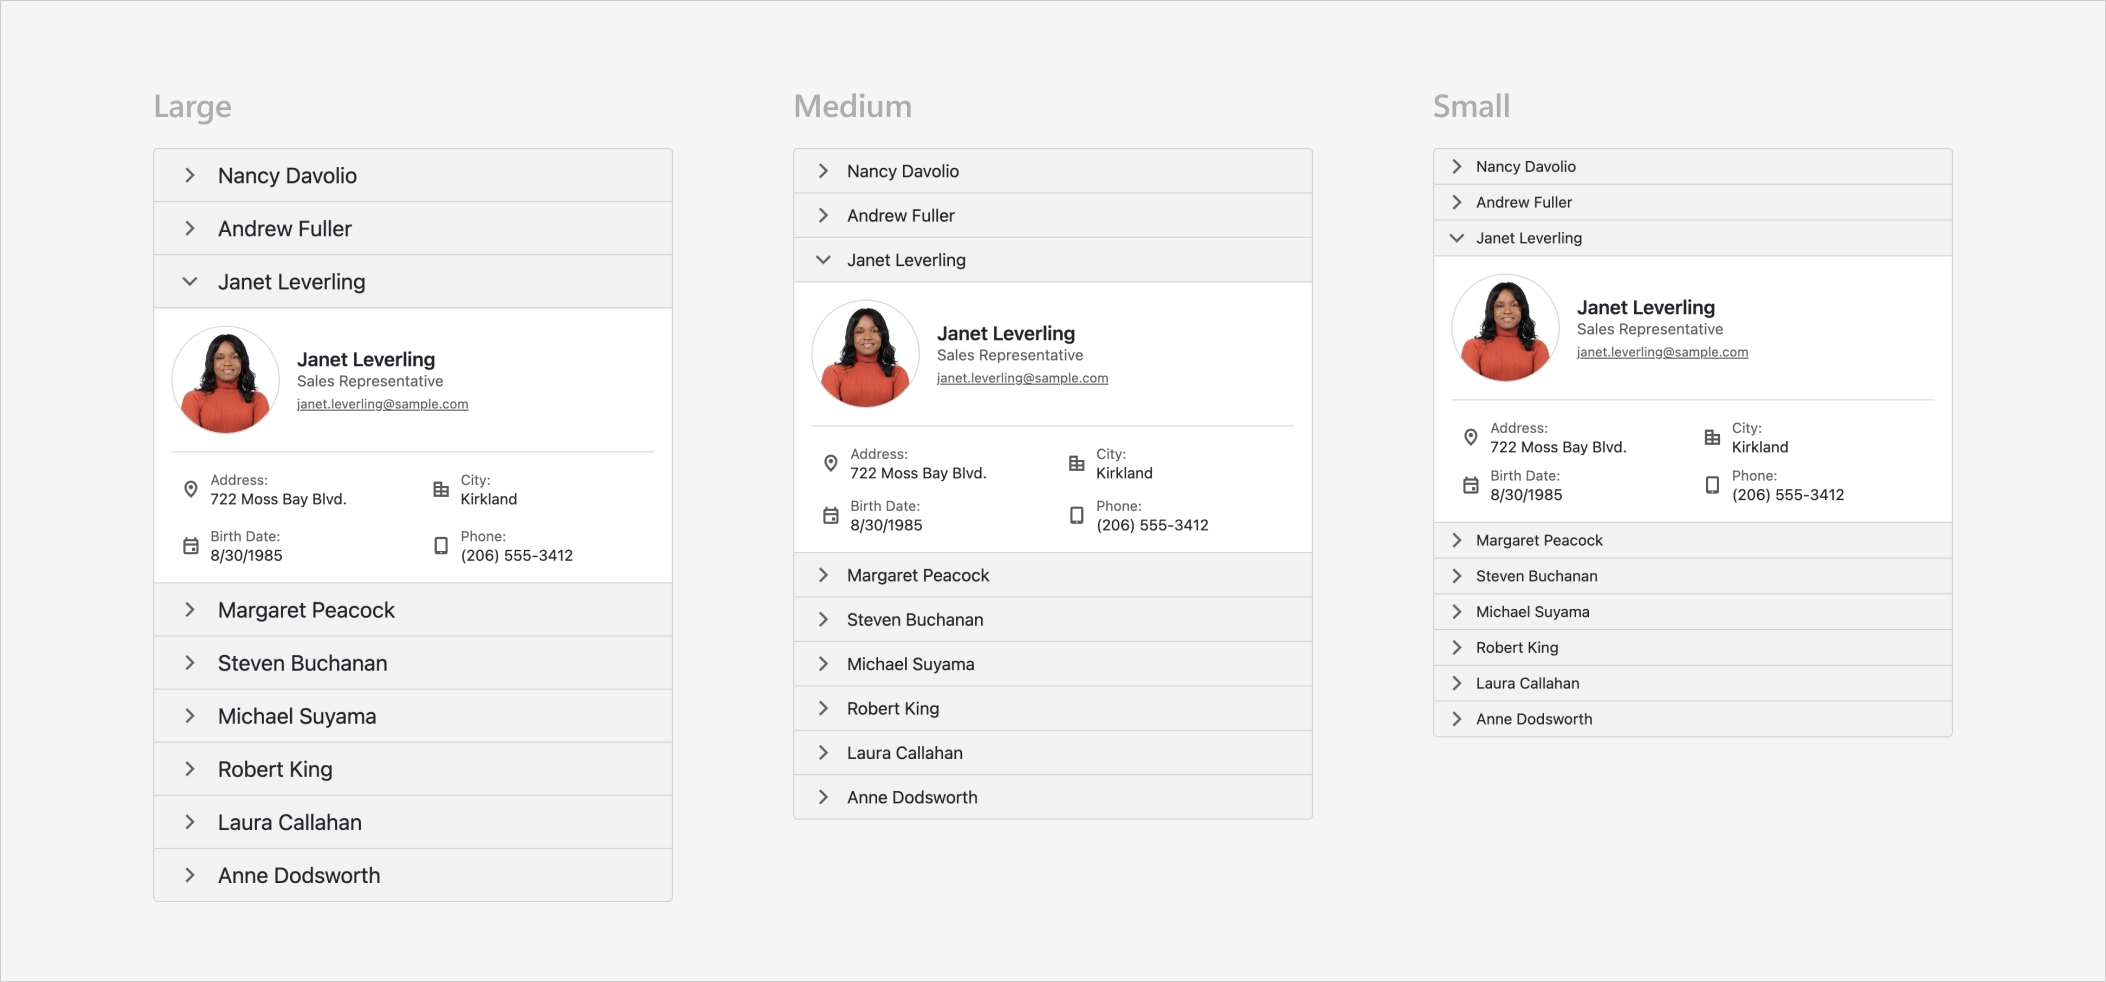Click the city building icon in Large card
Screen dimensions: 2106x982
[440, 489]
